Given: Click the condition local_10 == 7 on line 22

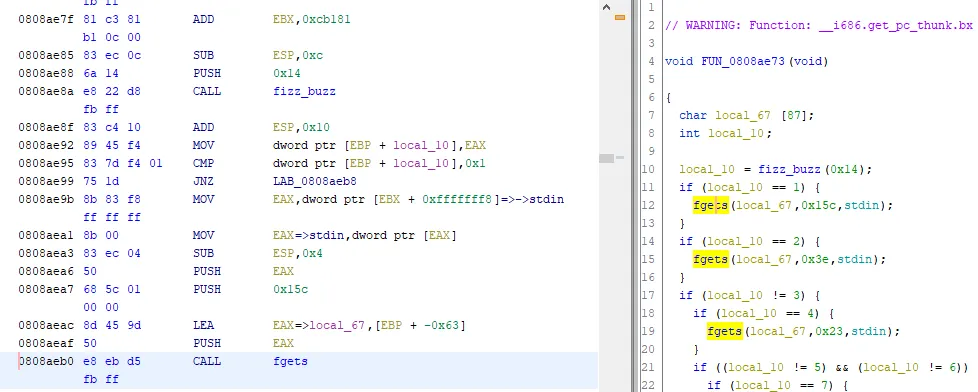Looking at the screenshot, I should (782, 386).
